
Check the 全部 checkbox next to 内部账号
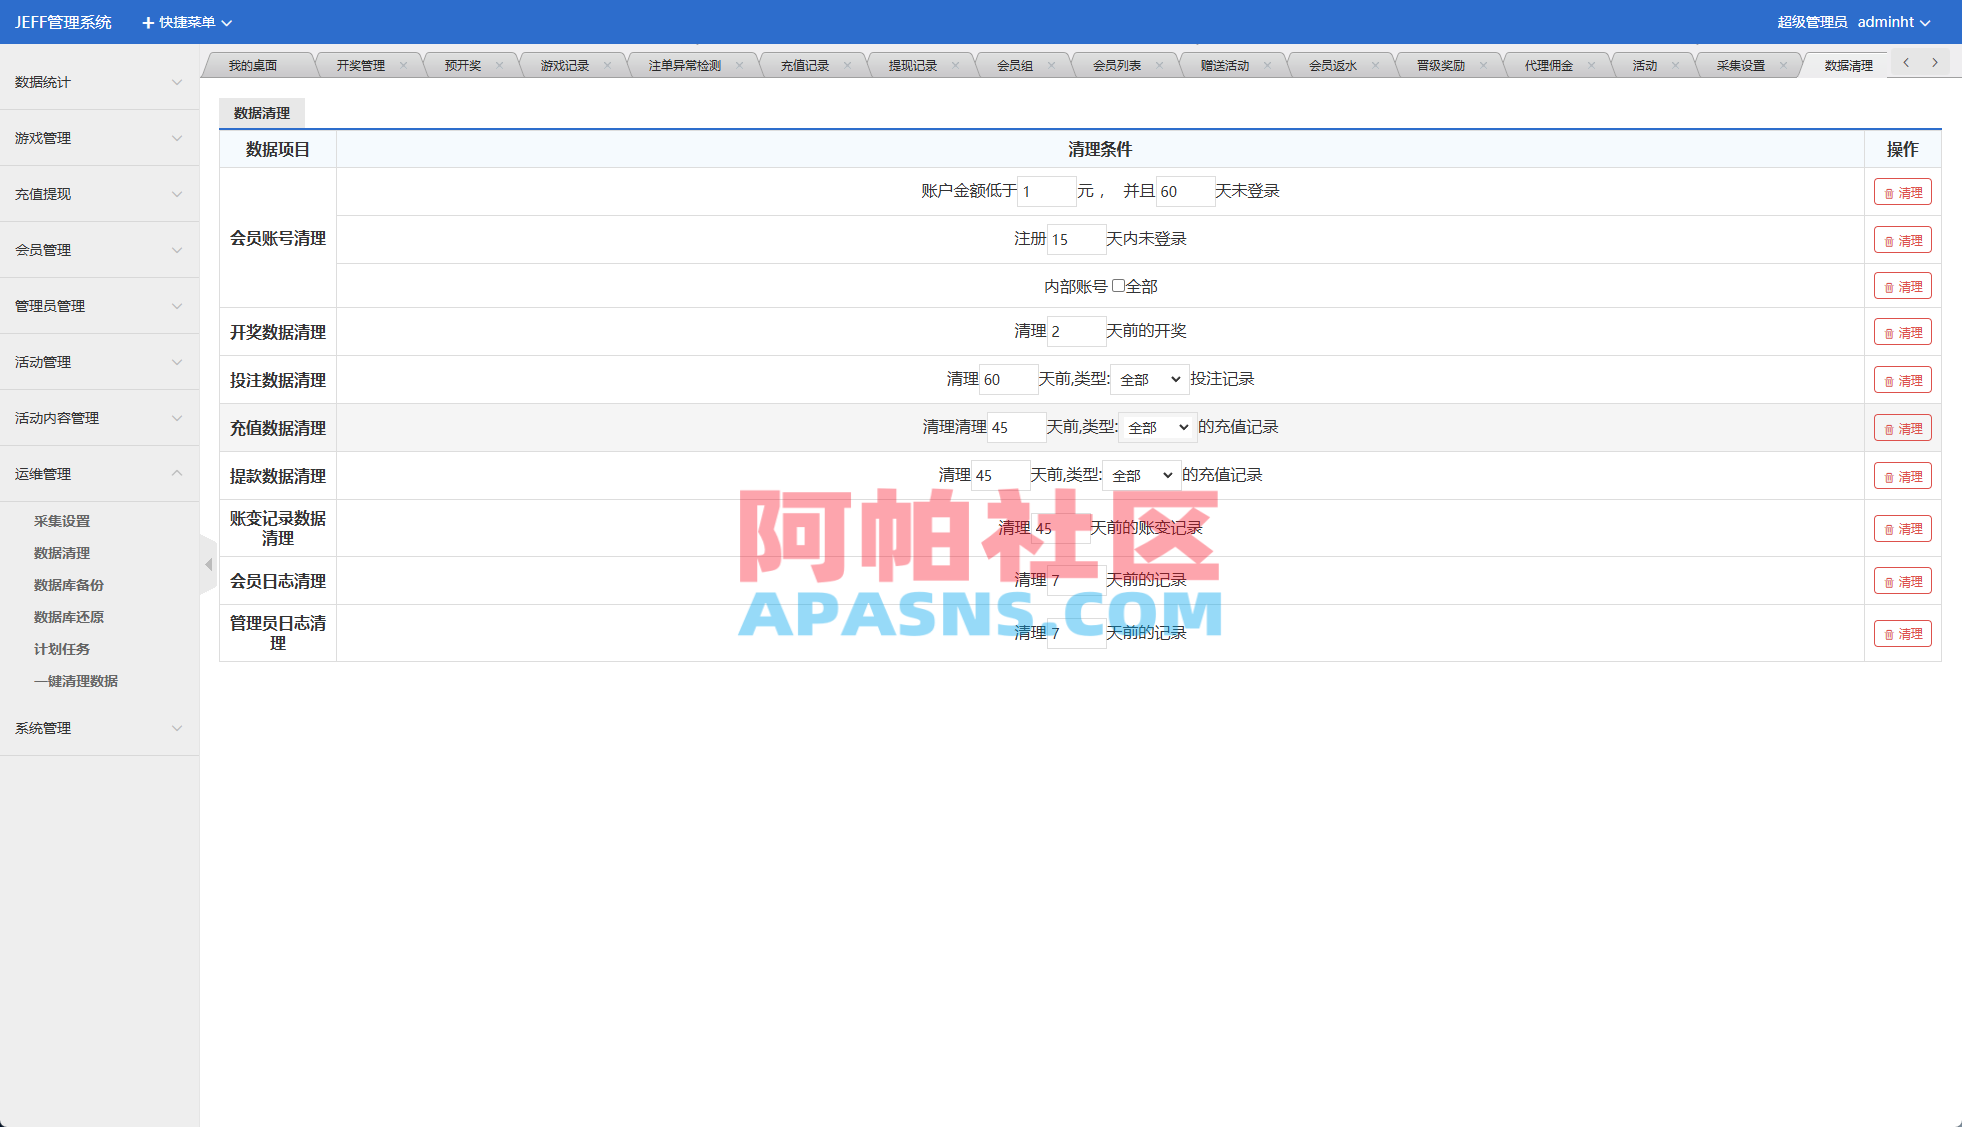pyautogui.click(x=1118, y=285)
